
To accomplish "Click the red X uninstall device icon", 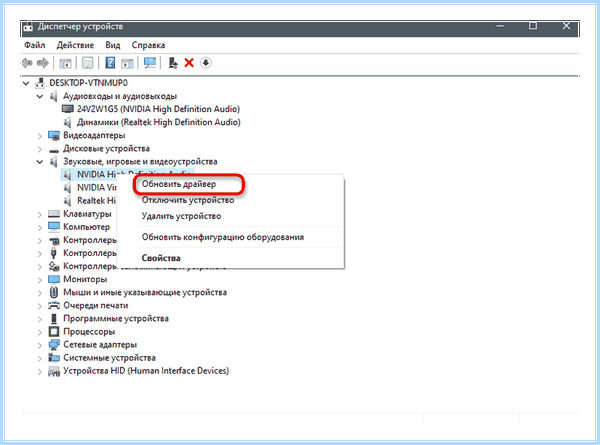I will click(189, 63).
